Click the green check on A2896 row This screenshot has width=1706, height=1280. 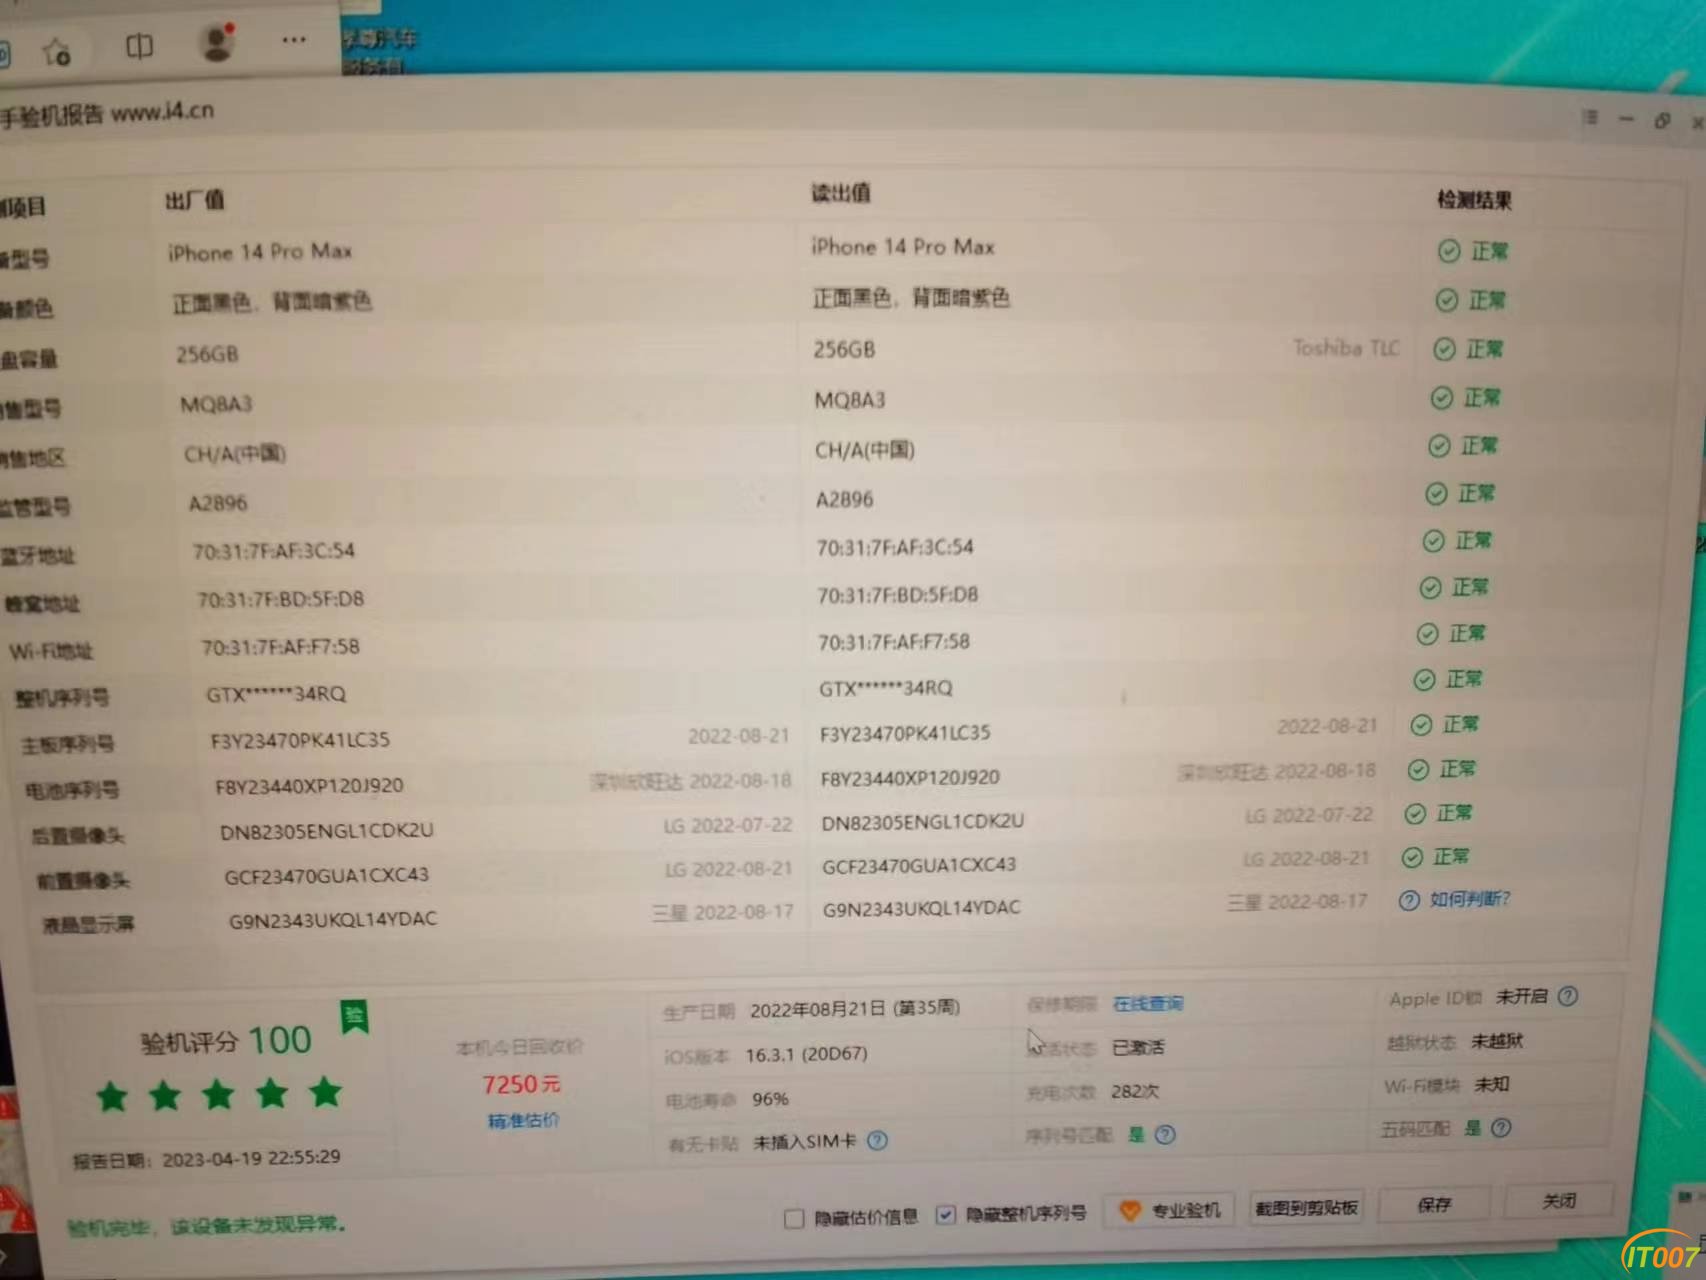tap(1436, 494)
